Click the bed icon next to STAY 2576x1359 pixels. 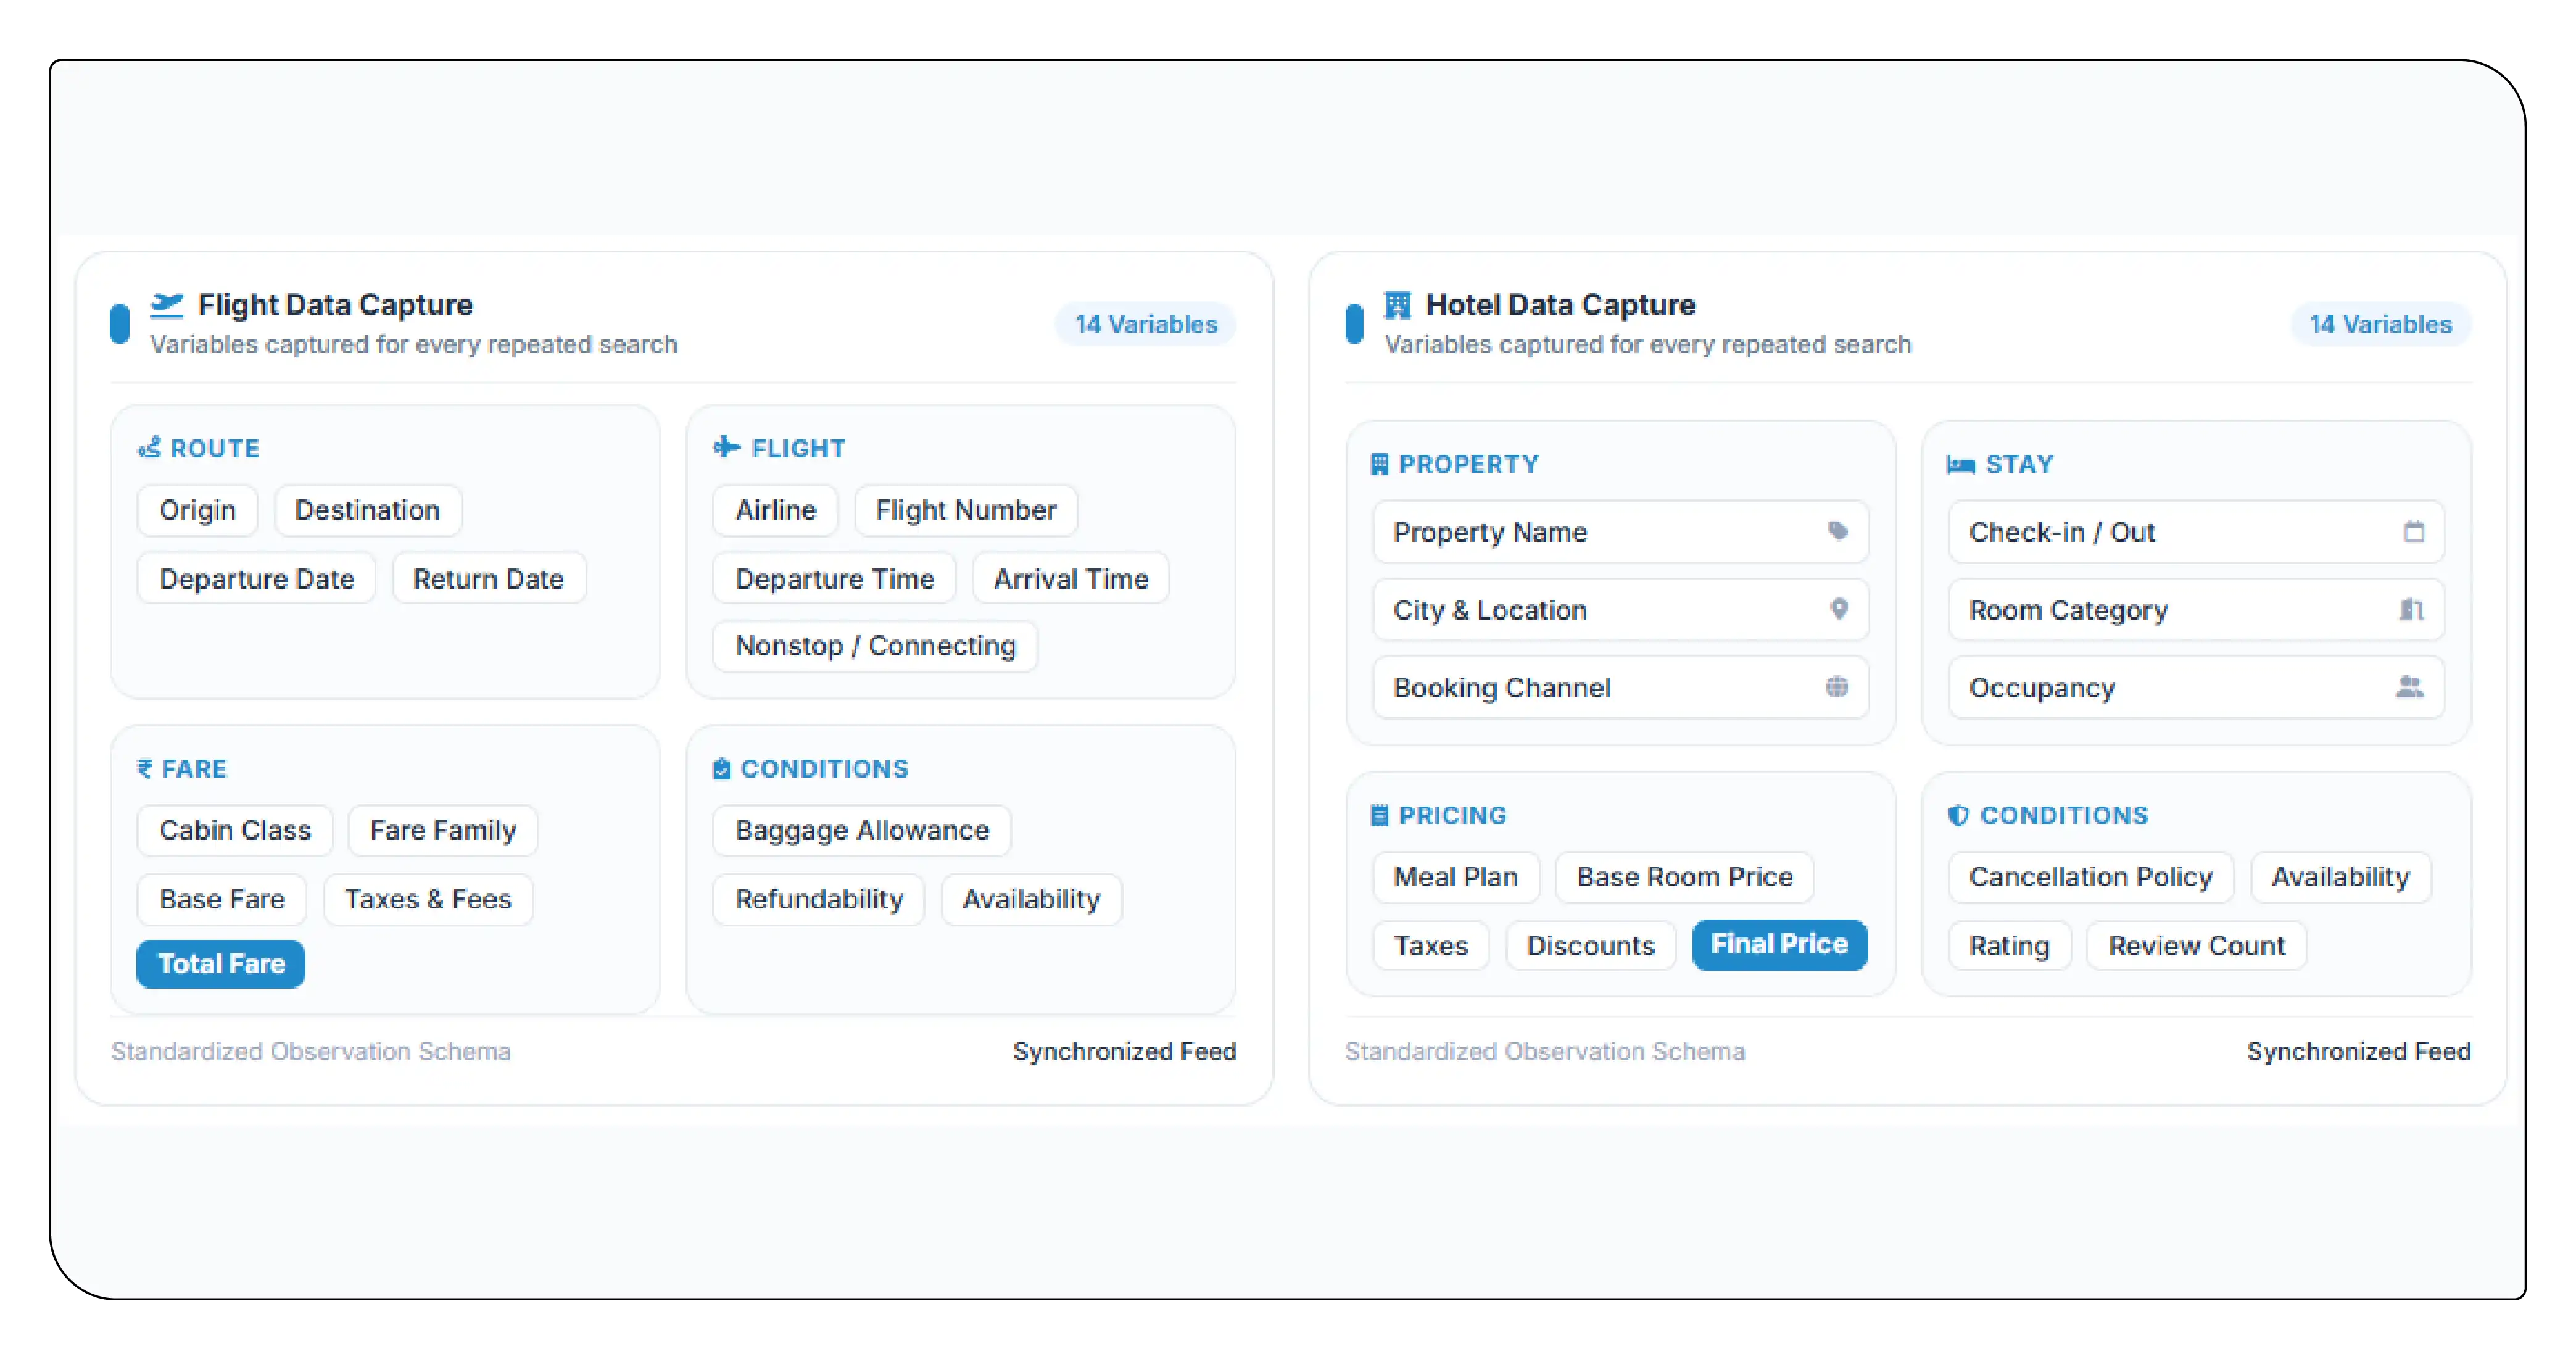click(1960, 464)
